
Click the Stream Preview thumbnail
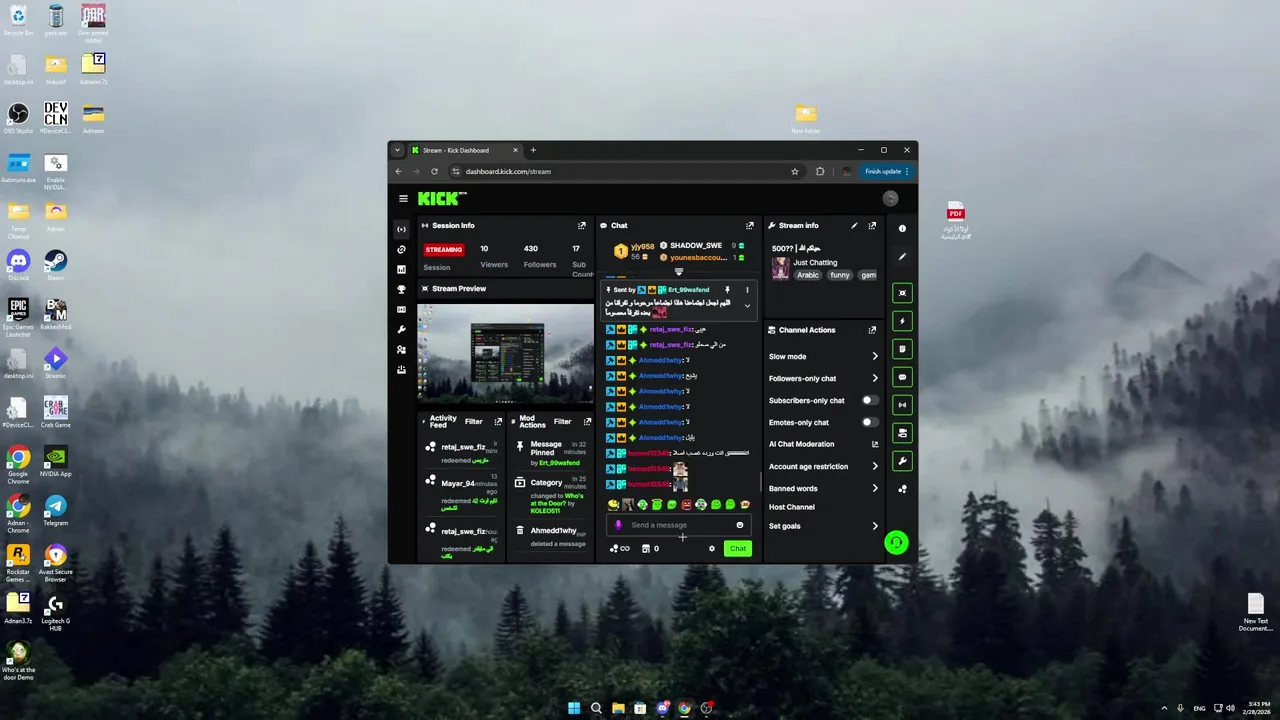click(505, 353)
